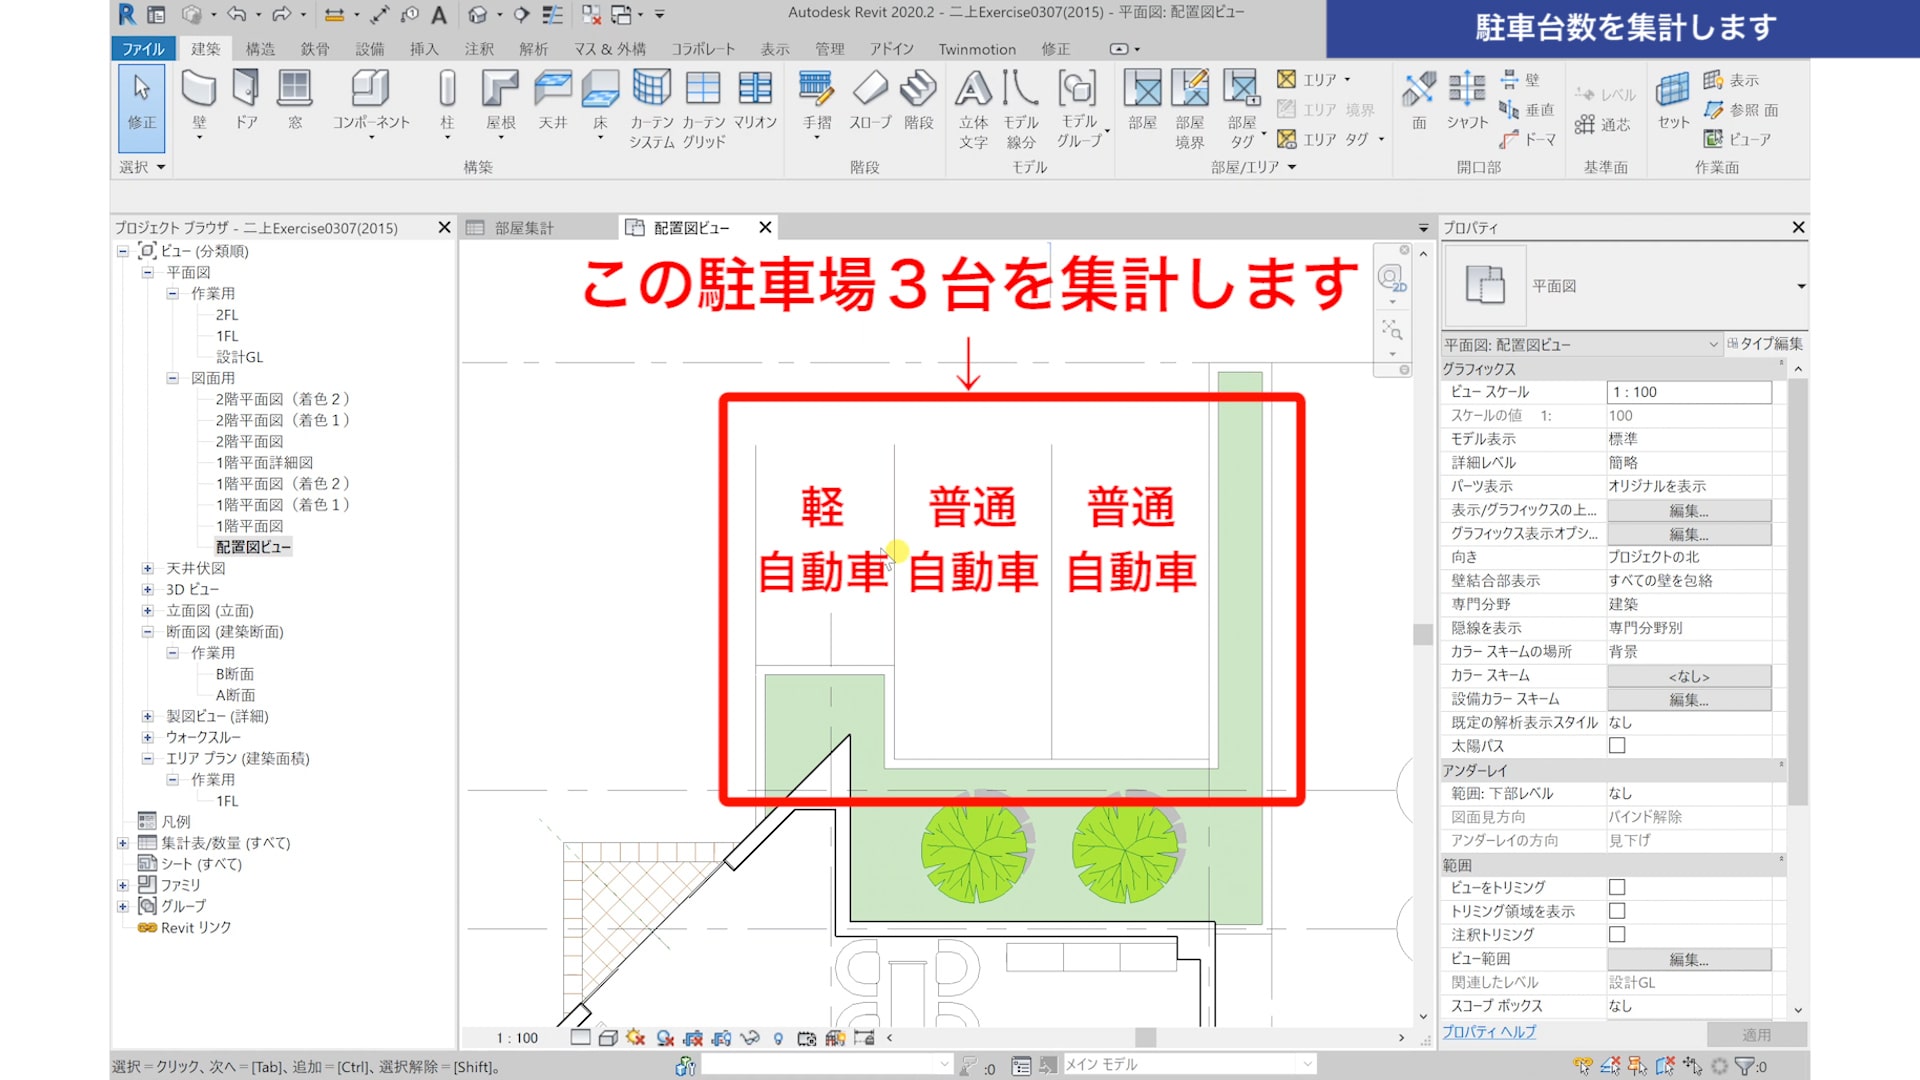Open the プロパティ ヘルプ link

pyautogui.click(x=1489, y=1032)
